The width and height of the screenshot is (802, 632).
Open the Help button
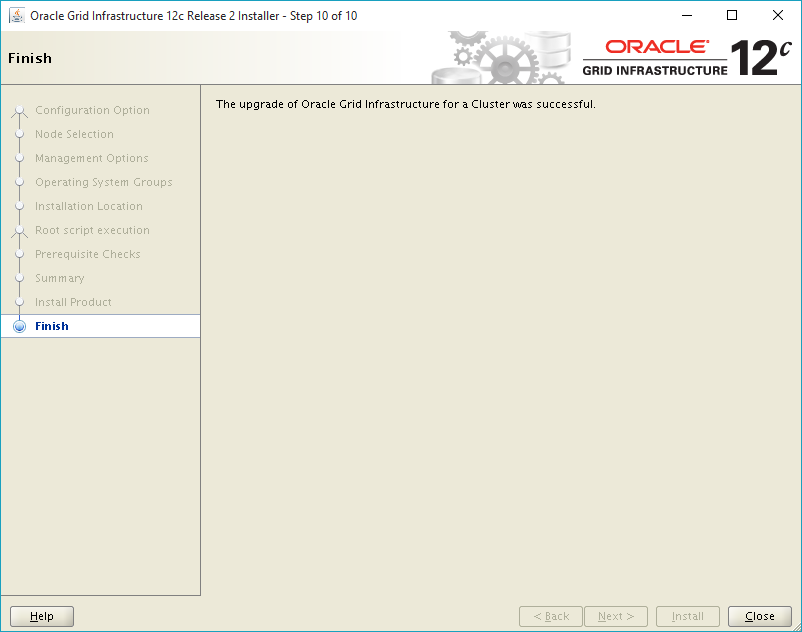pos(42,616)
